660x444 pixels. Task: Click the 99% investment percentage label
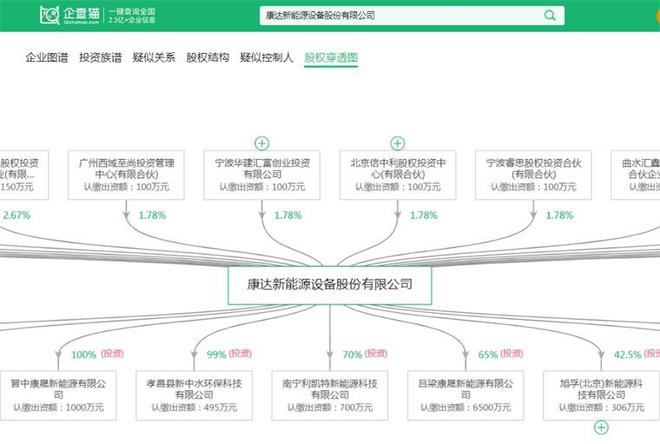point(216,355)
